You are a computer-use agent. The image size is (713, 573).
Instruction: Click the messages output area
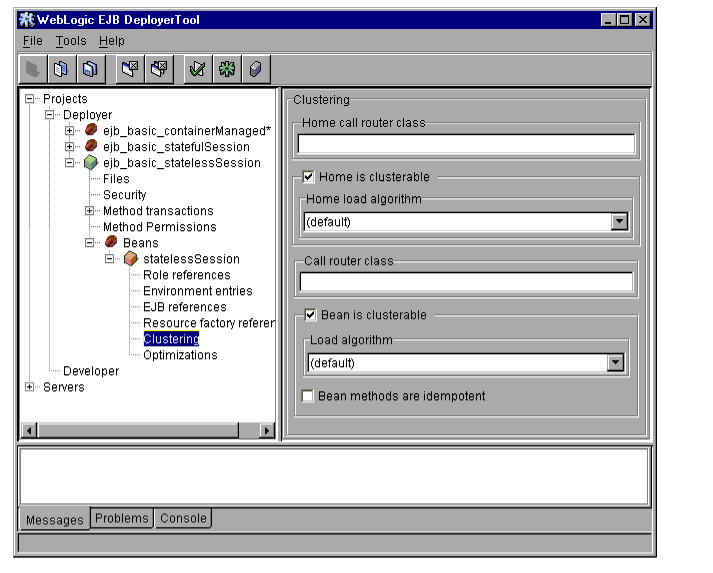(334, 476)
